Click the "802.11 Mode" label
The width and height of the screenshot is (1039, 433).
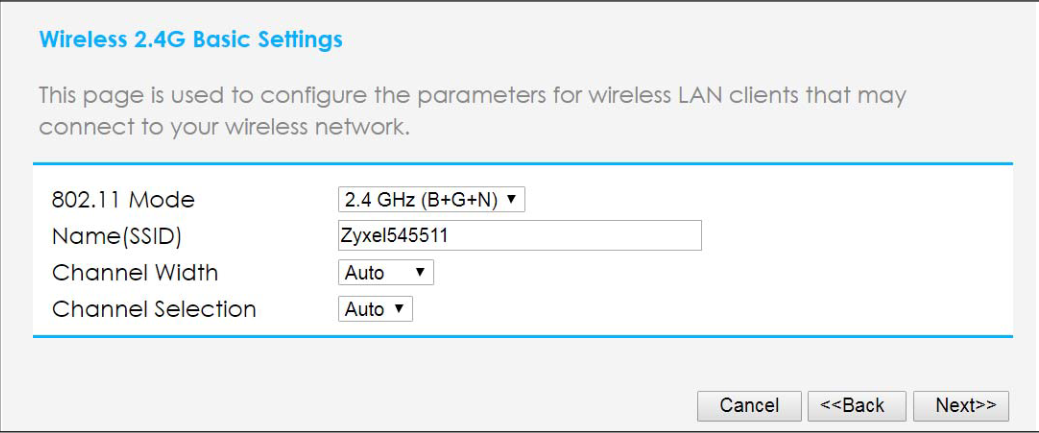[123, 200]
